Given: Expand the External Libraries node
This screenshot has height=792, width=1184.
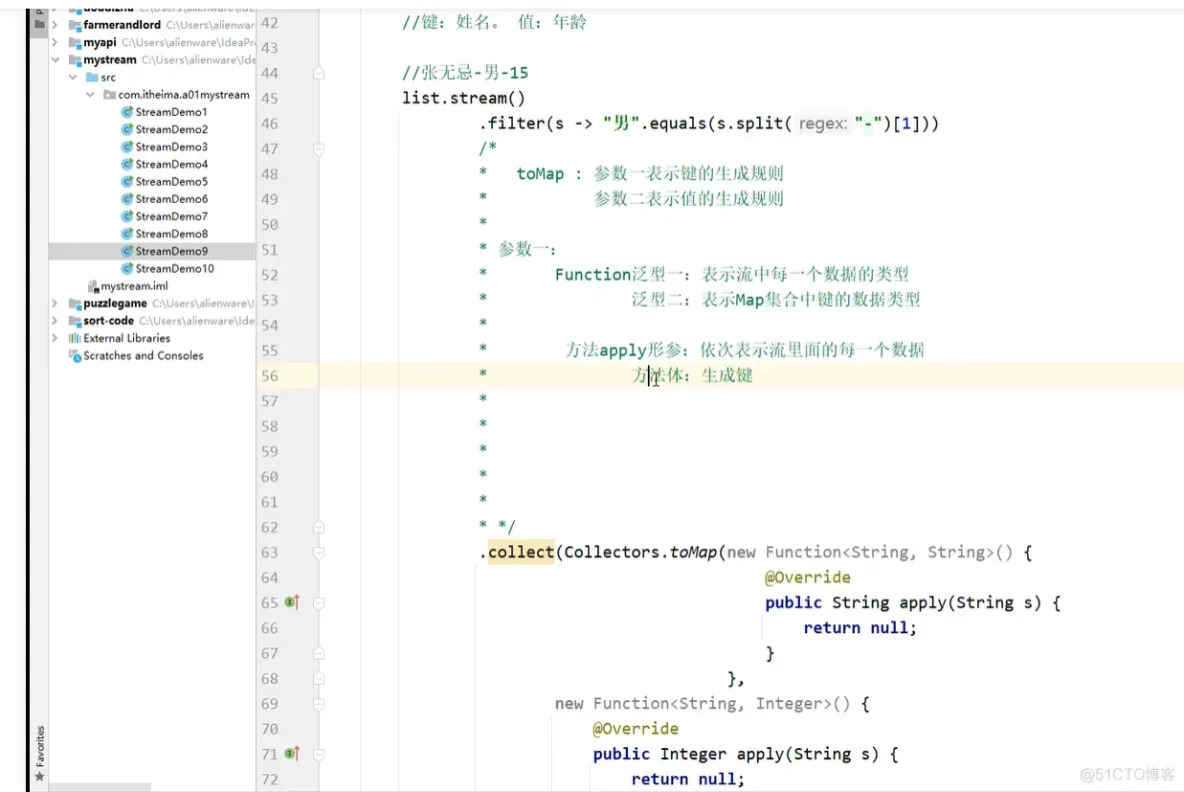Looking at the screenshot, I should (55, 338).
